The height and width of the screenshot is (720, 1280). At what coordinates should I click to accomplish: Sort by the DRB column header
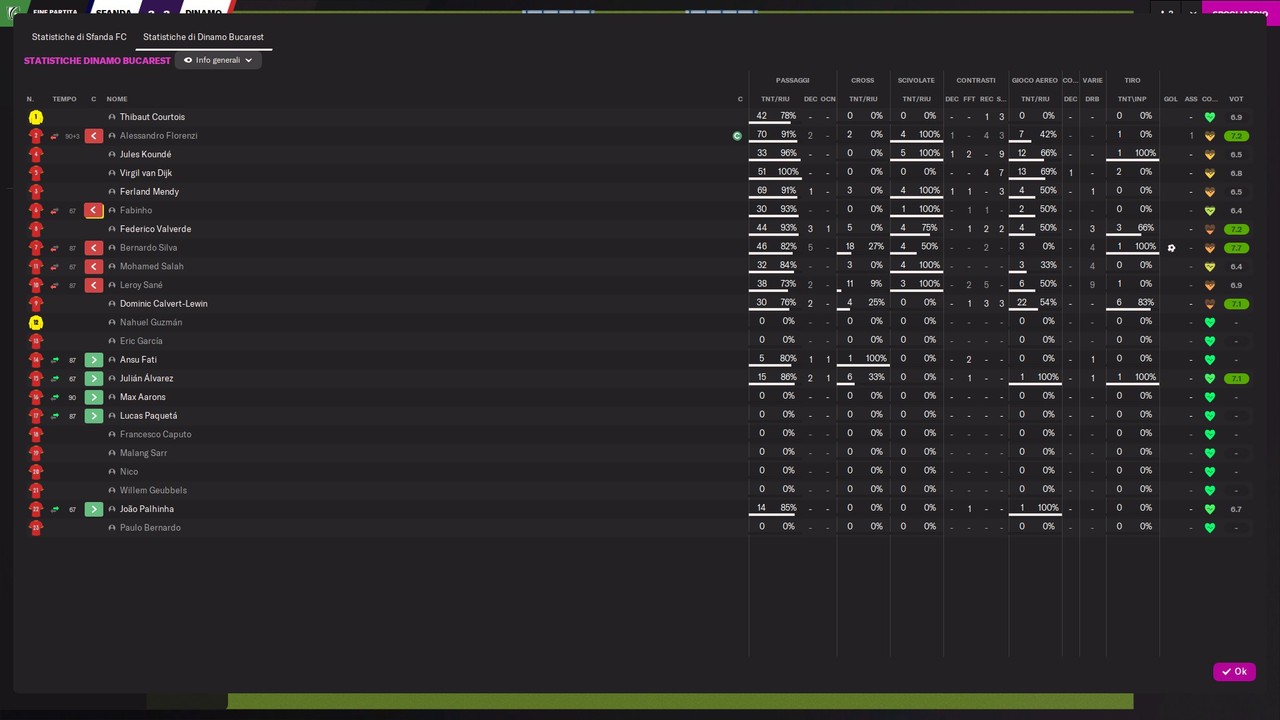point(1092,99)
